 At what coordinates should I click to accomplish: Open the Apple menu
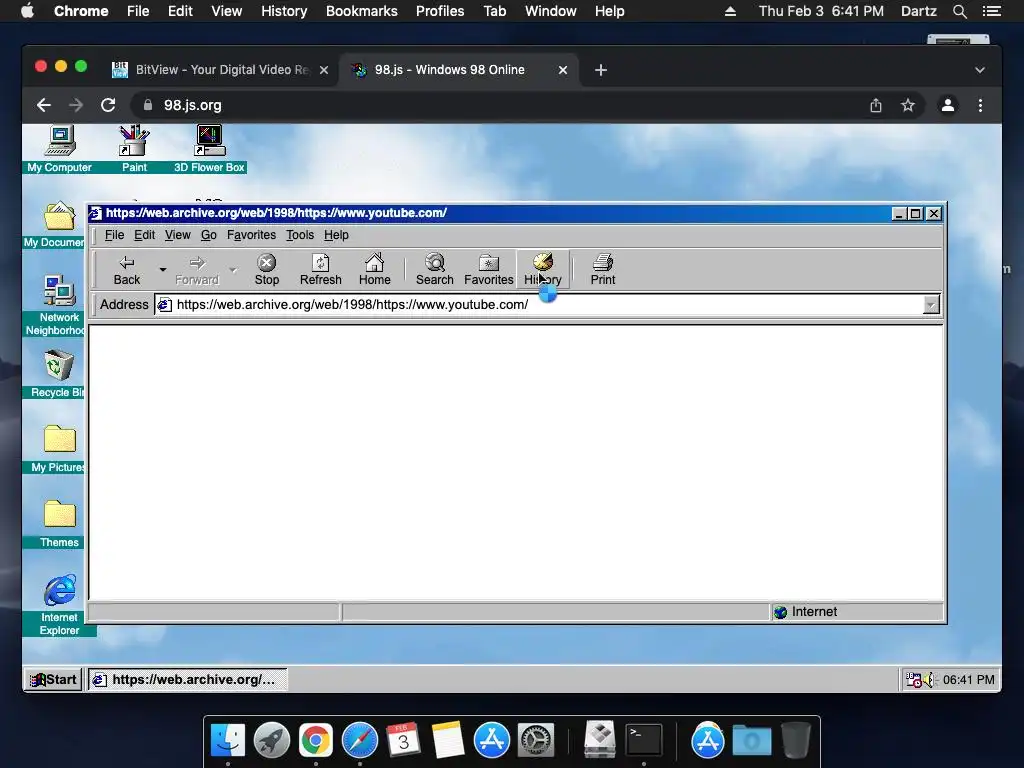27,11
